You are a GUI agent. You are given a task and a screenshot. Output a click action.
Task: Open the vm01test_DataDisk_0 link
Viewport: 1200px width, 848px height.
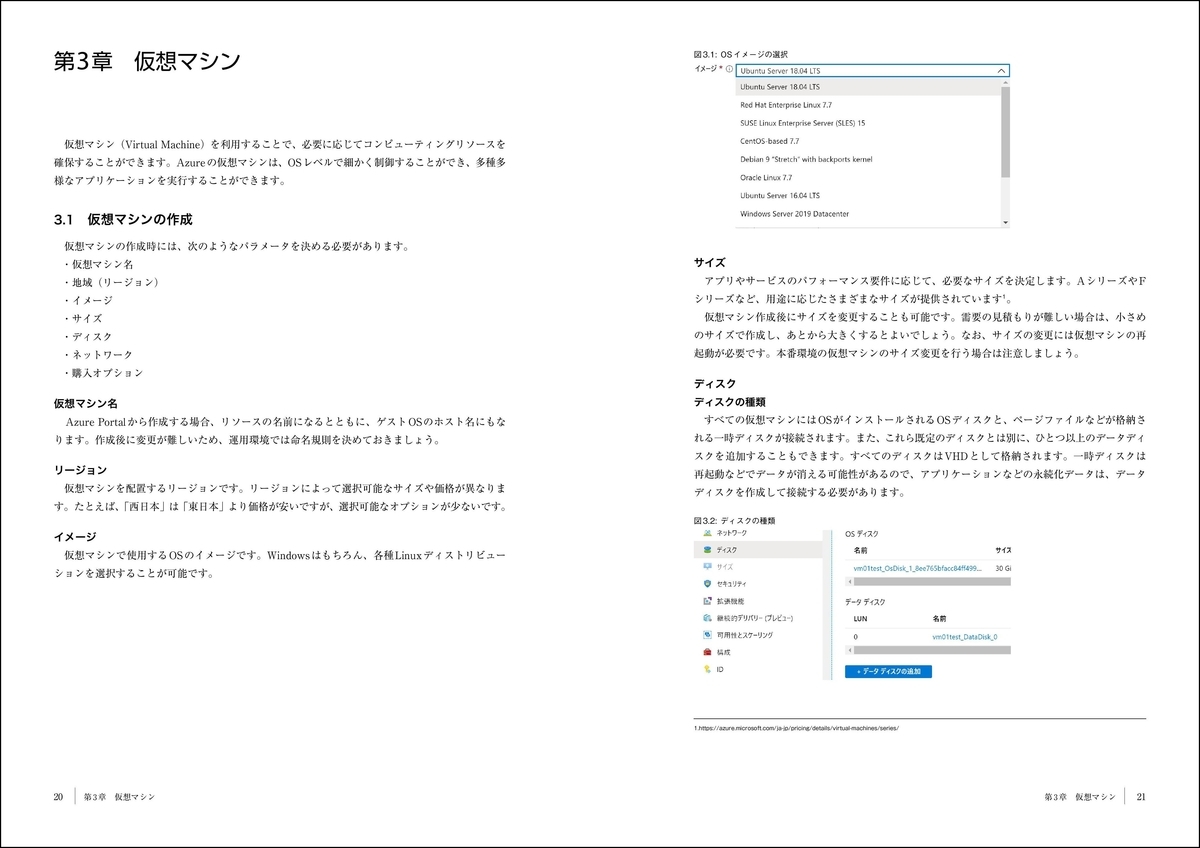[x=964, y=636]
